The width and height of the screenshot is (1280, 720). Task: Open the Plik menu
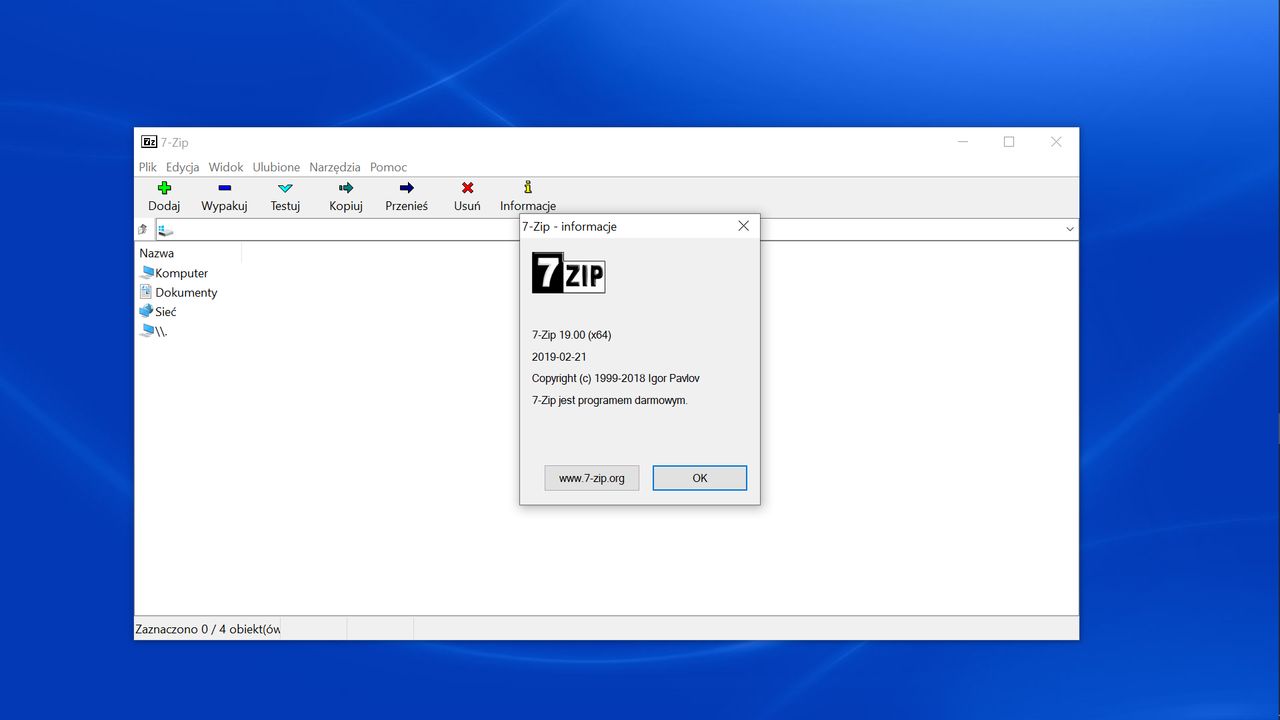coord(148,167)
